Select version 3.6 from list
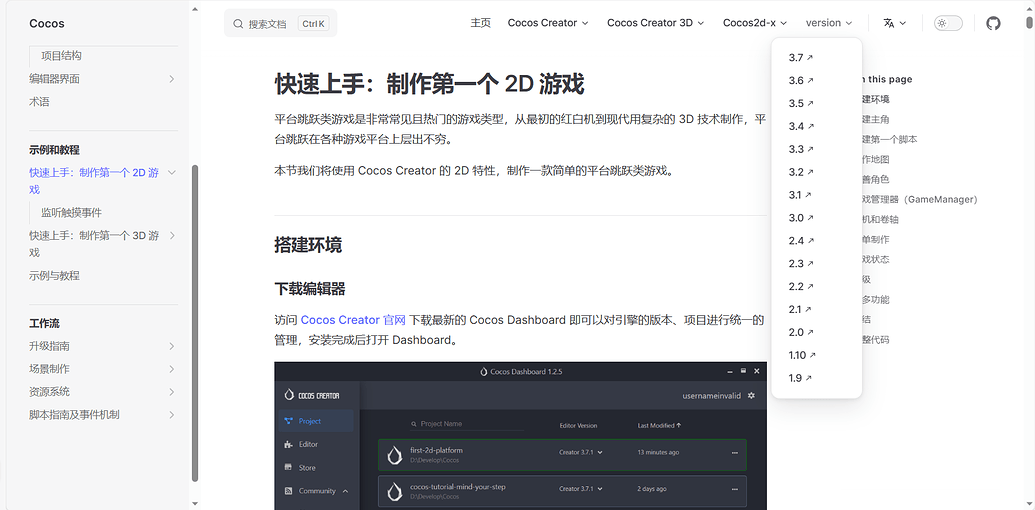 pos(801,80)
